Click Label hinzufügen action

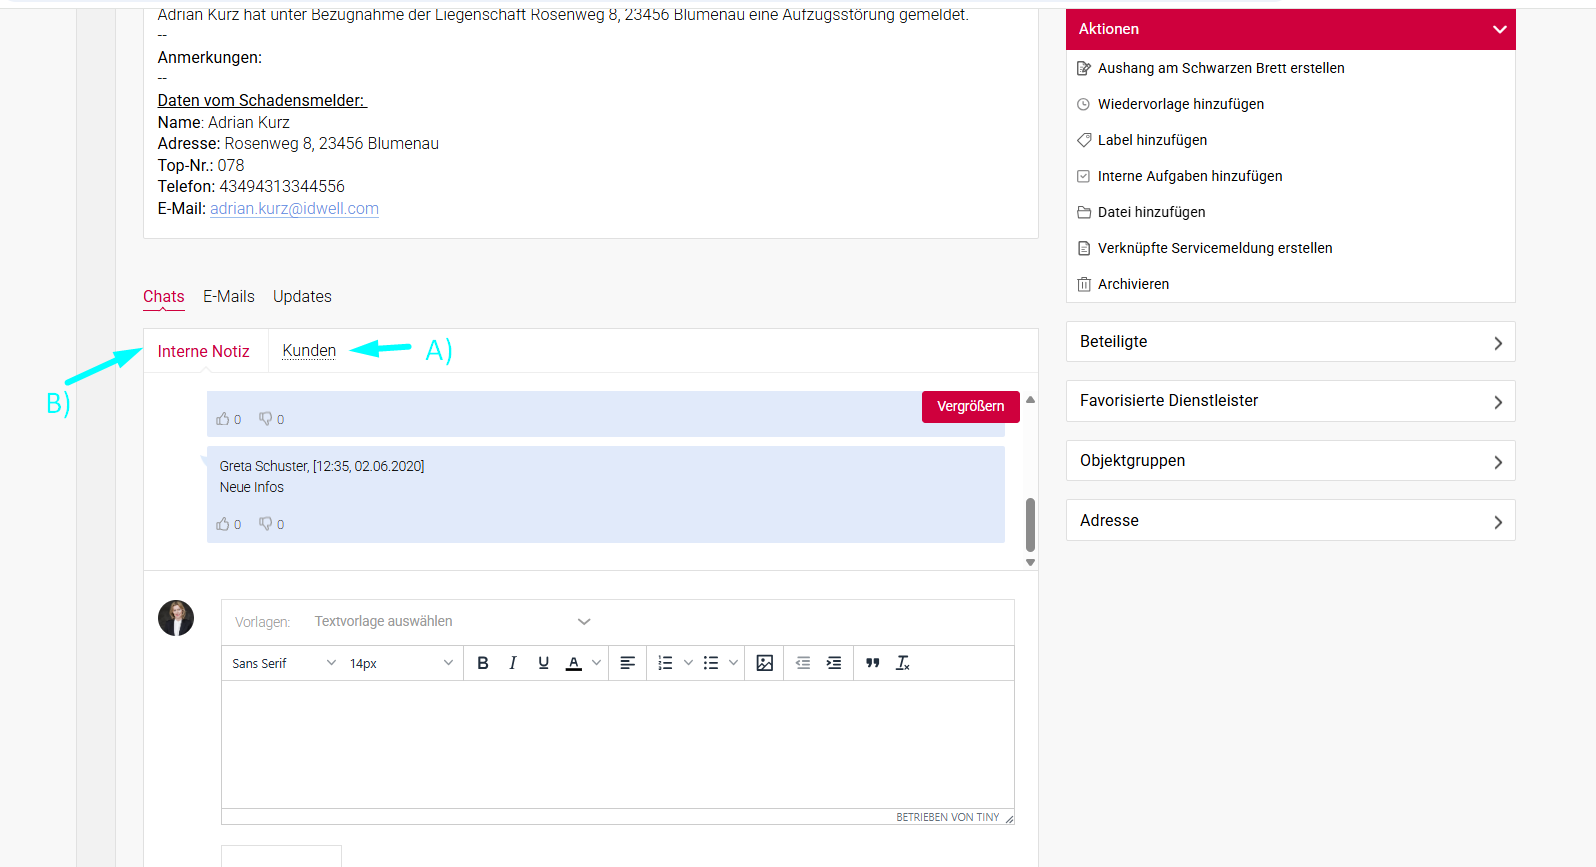[1152, 140]
